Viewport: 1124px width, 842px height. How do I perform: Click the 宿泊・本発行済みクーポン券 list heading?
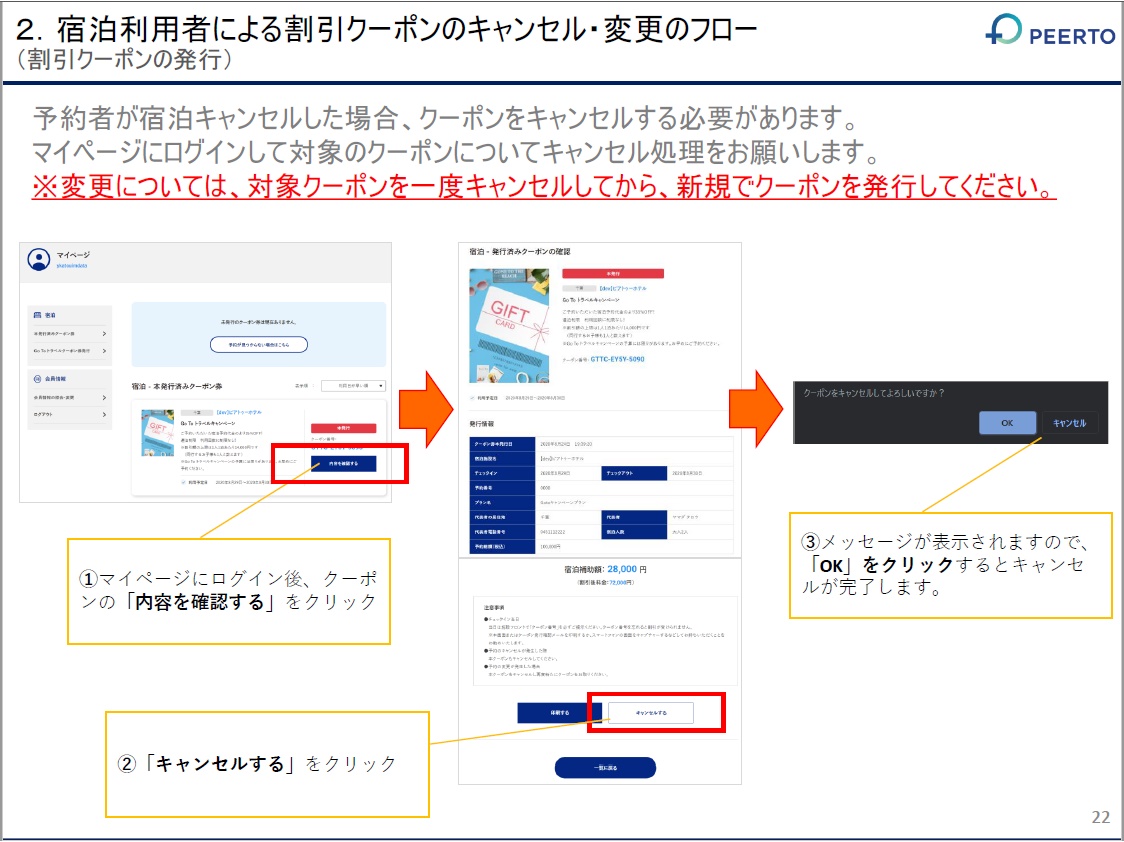176,386
